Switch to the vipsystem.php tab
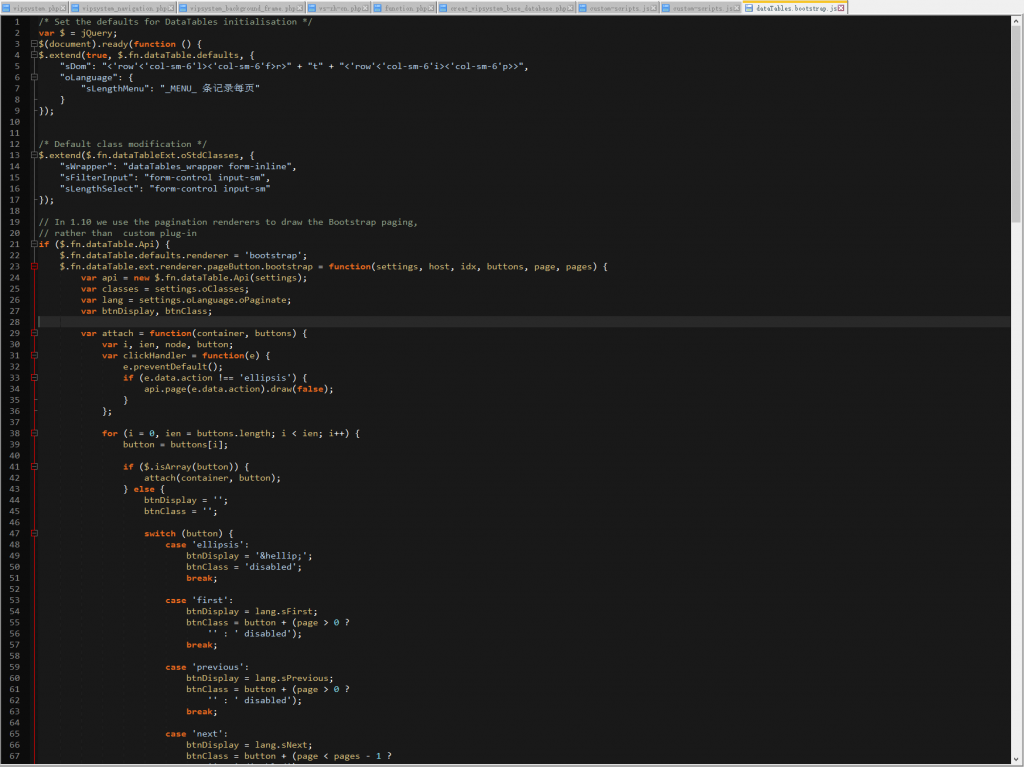This screenshot has height=767, width=1024. pos(35,8)
